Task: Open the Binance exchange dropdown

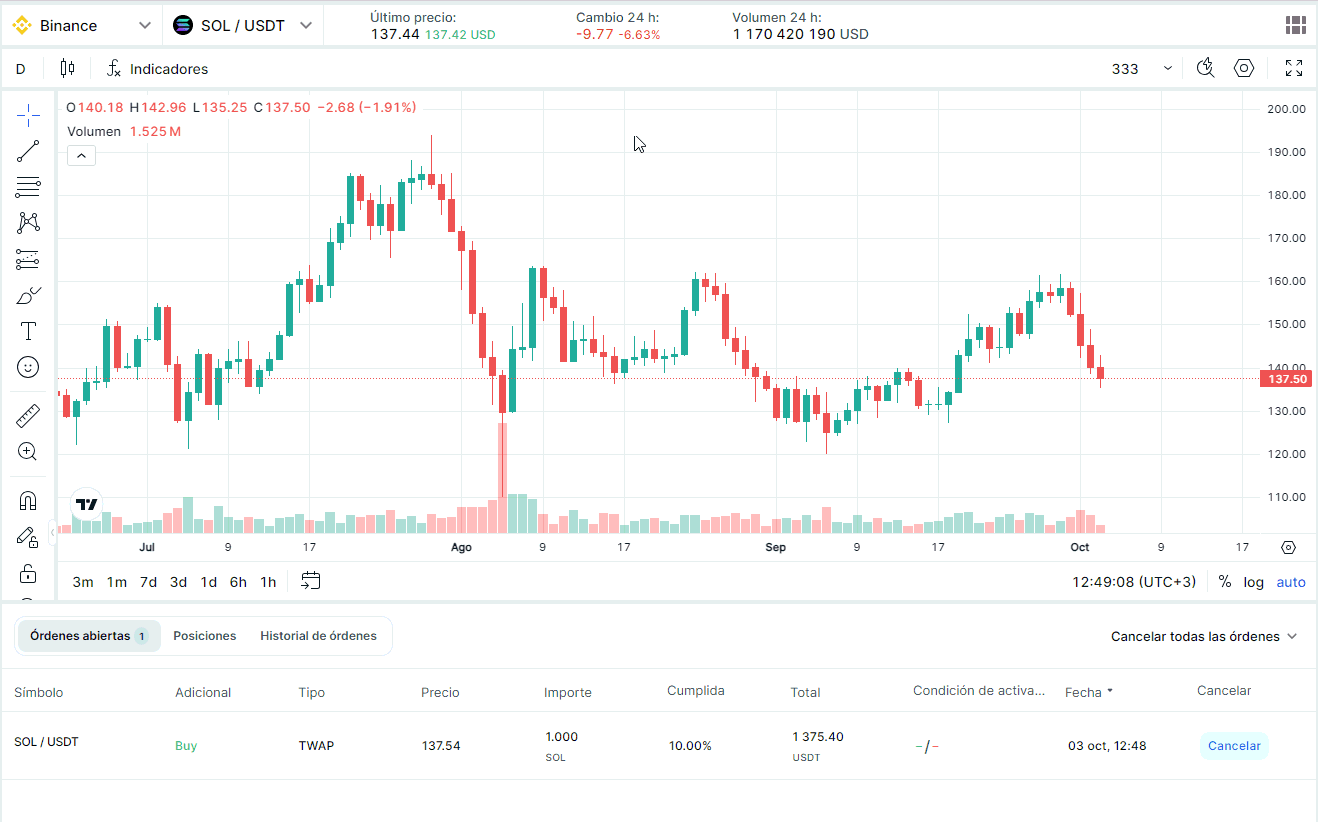Action: pyautogui.click(x=82, y=26)
